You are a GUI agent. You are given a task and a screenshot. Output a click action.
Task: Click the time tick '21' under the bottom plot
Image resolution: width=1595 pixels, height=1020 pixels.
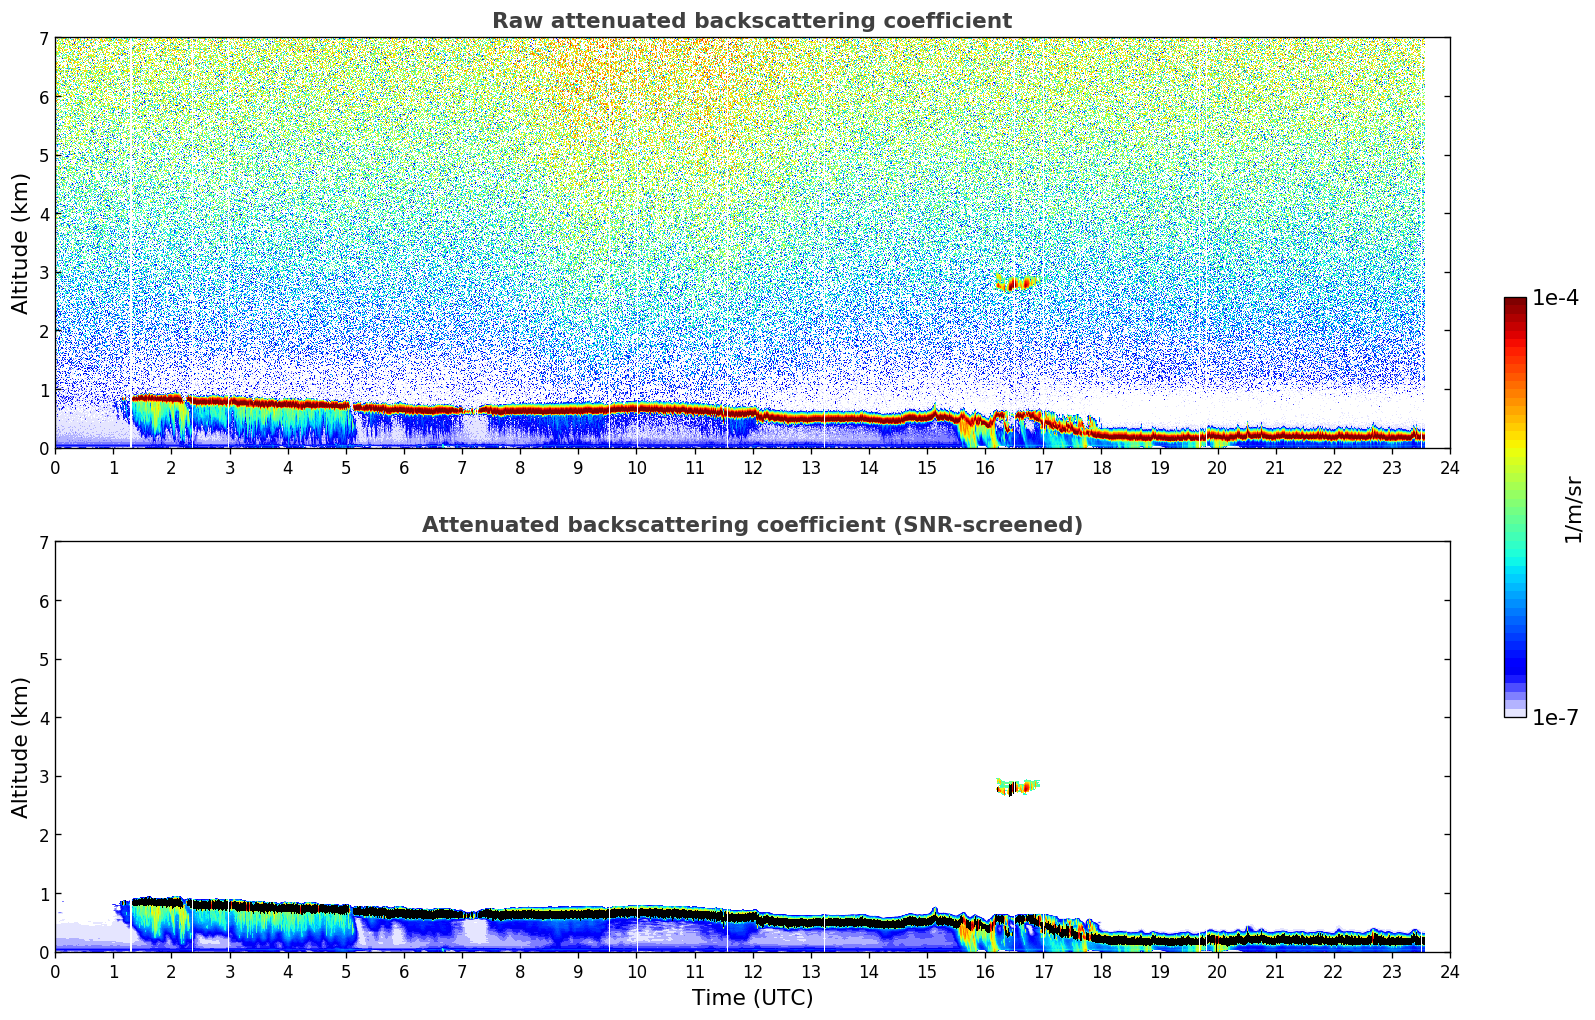tap(1275, 971)
